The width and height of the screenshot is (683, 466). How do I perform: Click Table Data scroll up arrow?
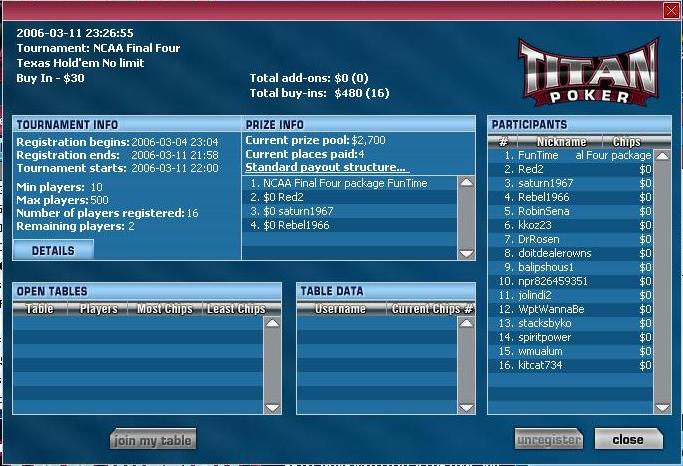click(x=466, y=323)
